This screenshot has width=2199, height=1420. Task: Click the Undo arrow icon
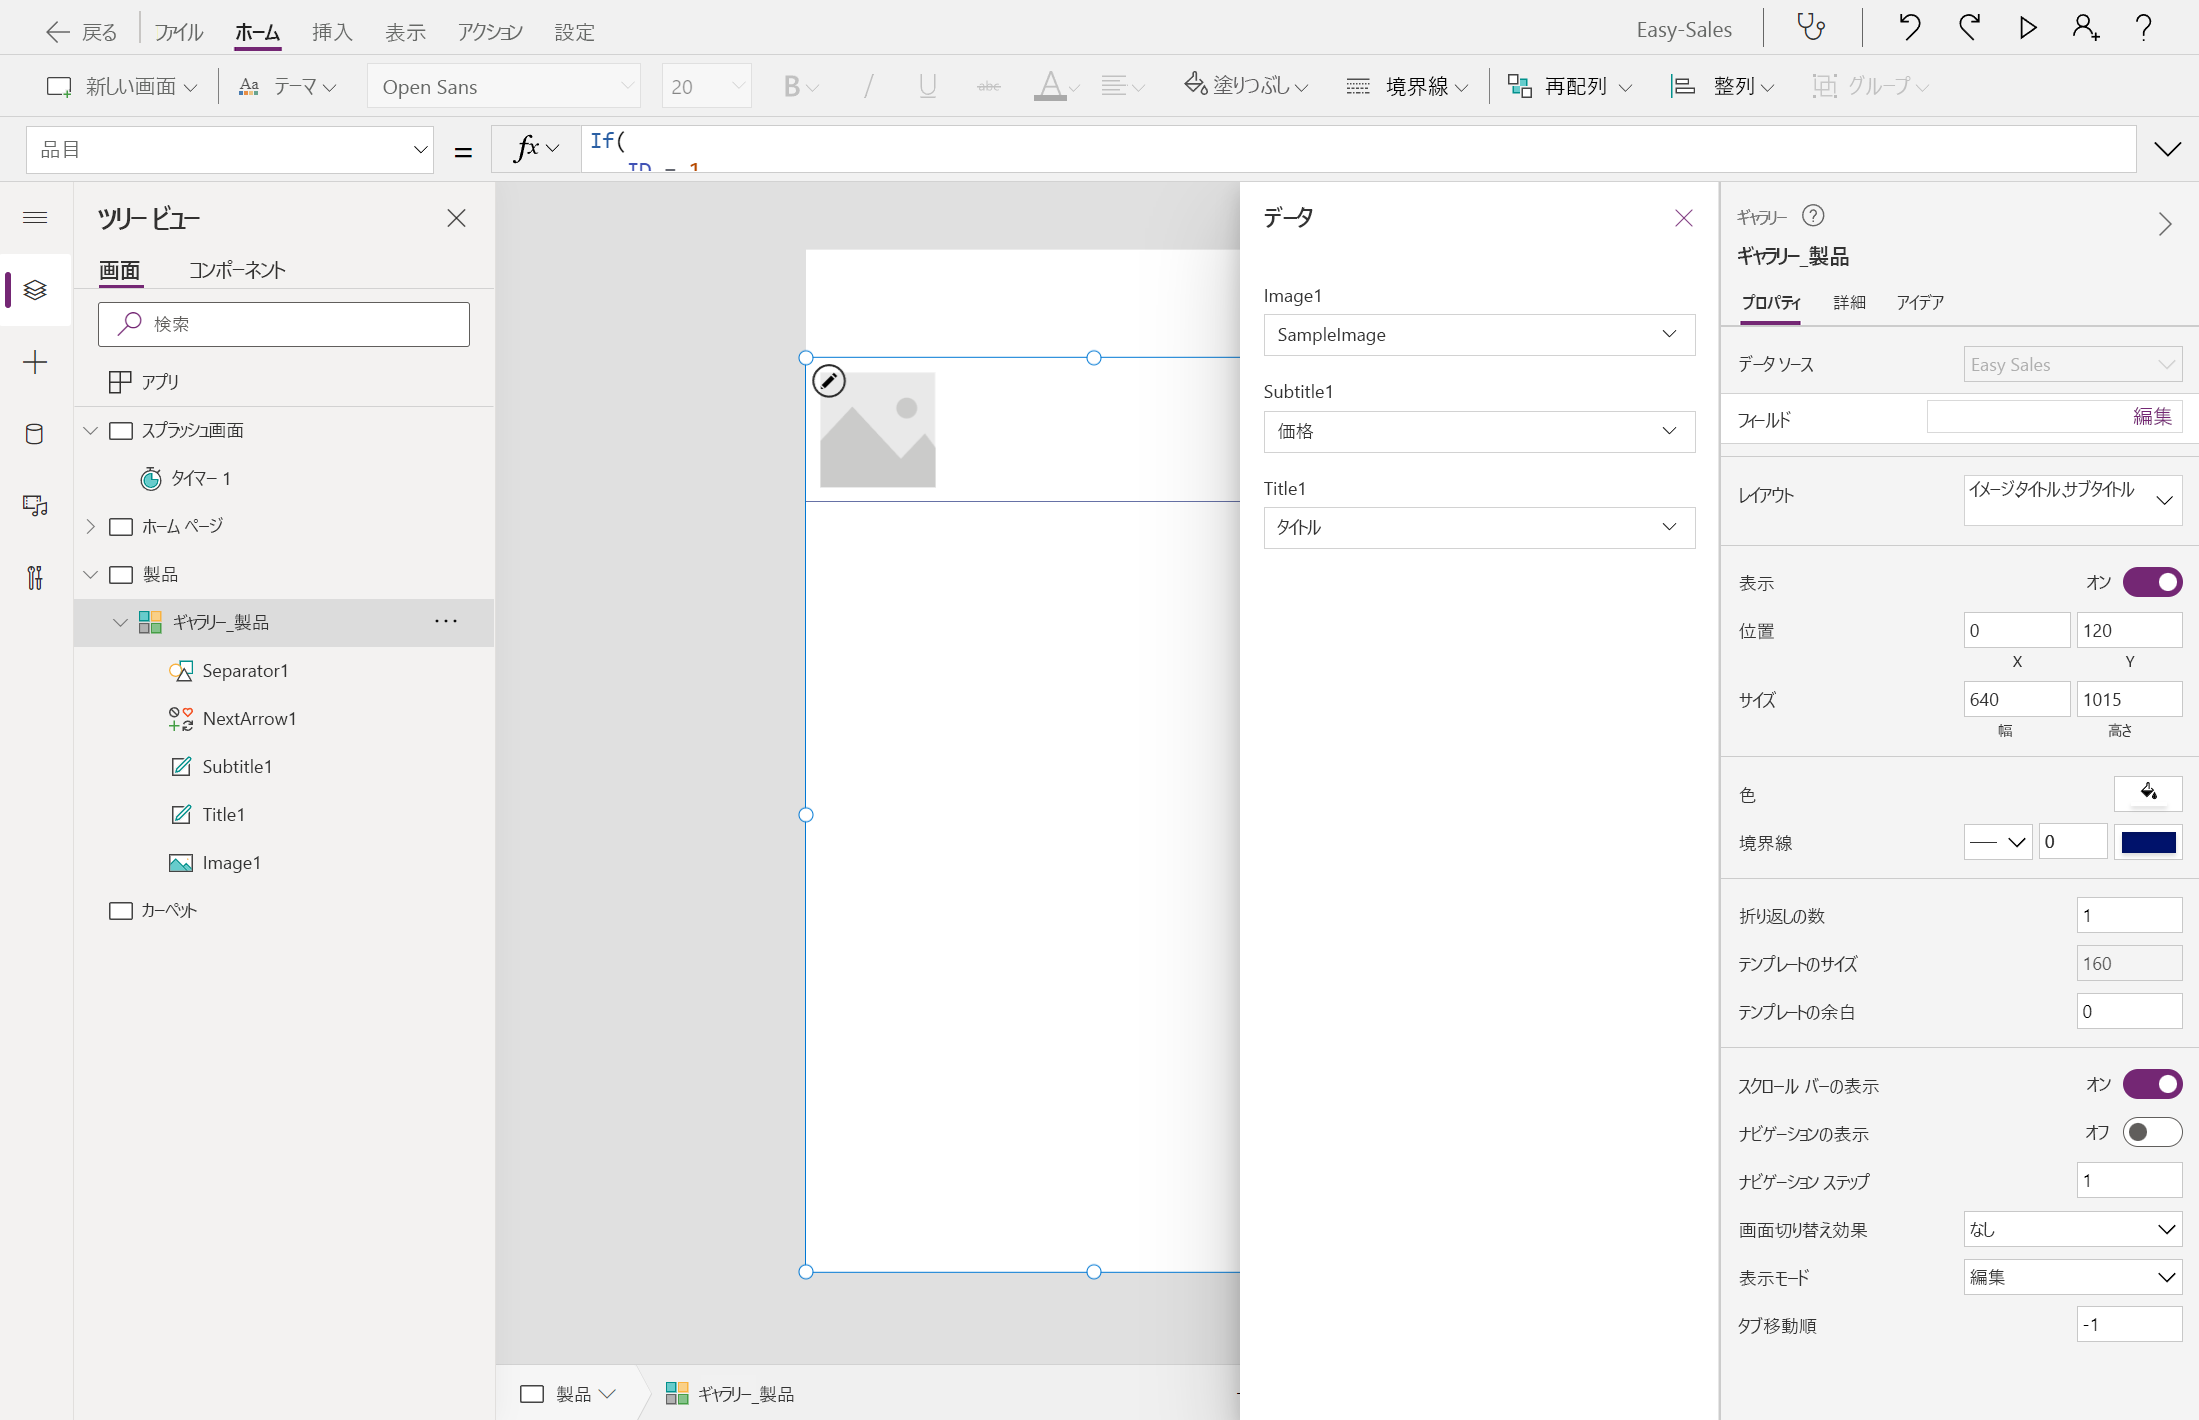1908,28
